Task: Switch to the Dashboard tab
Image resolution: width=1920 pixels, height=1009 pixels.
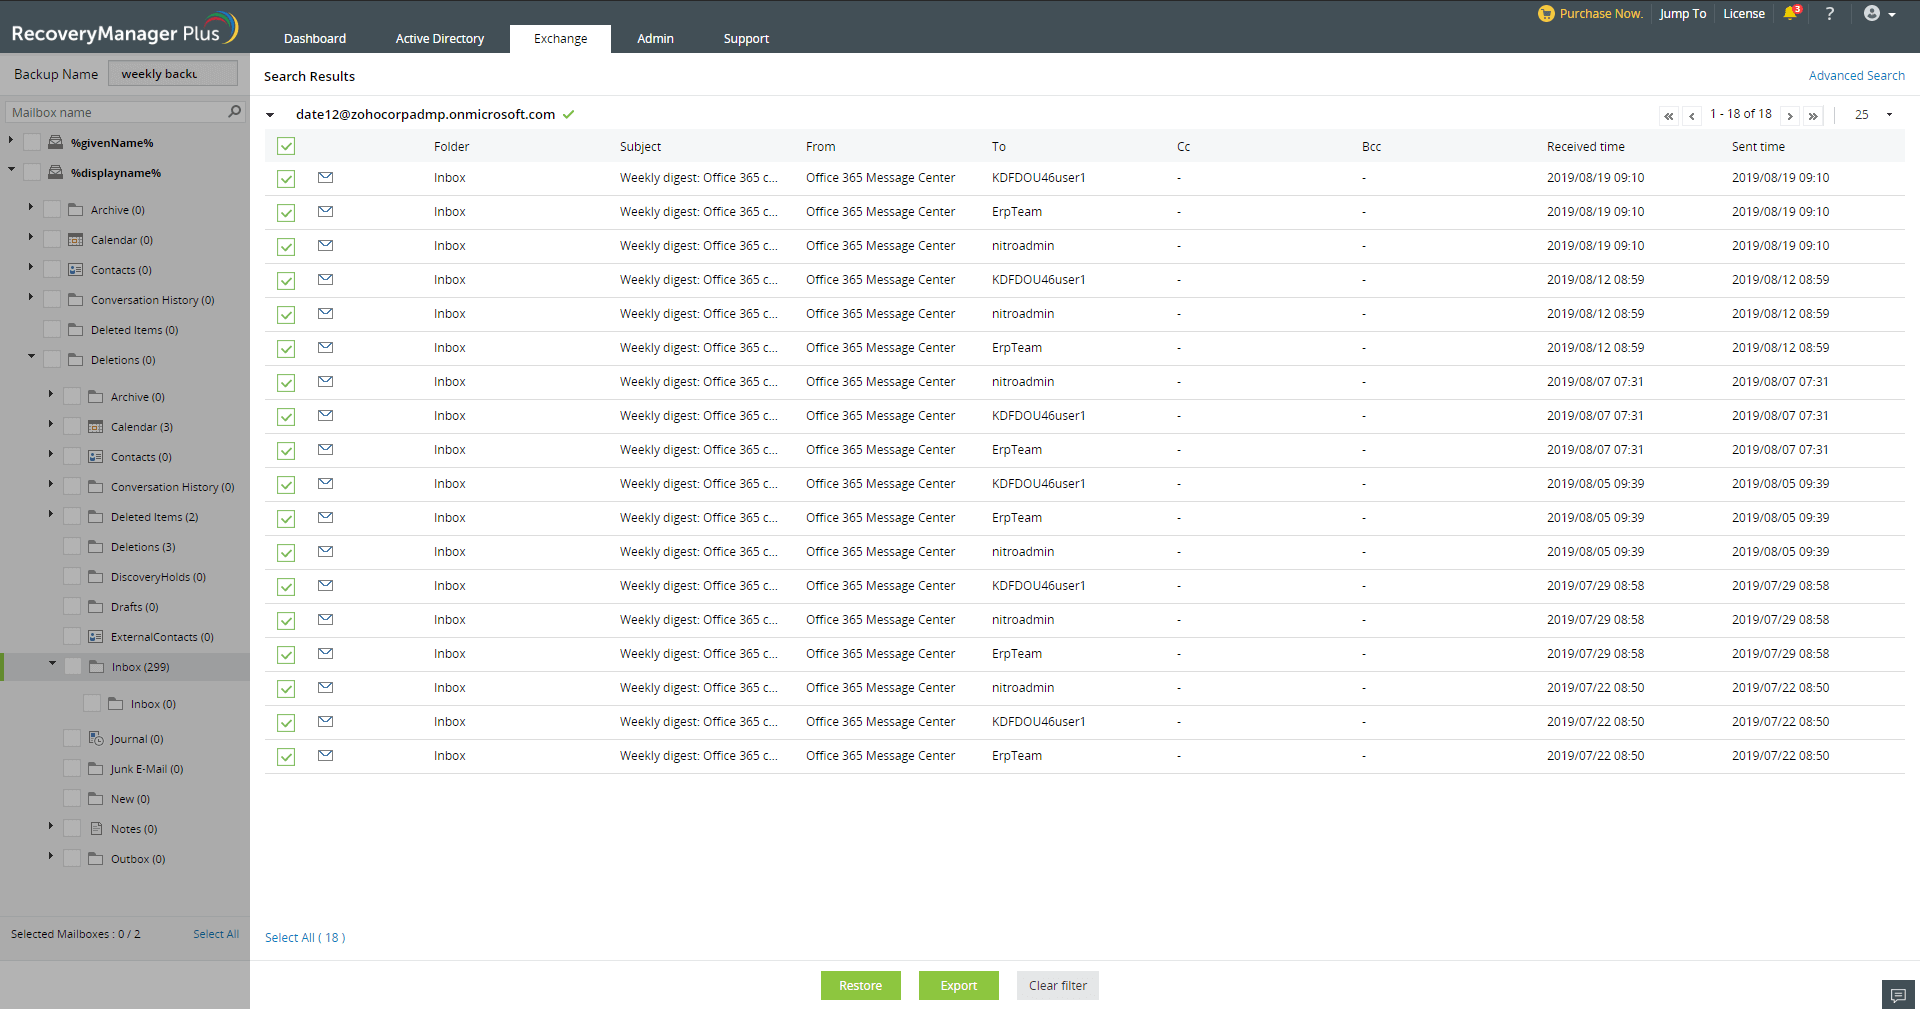Action: [315, 39]
